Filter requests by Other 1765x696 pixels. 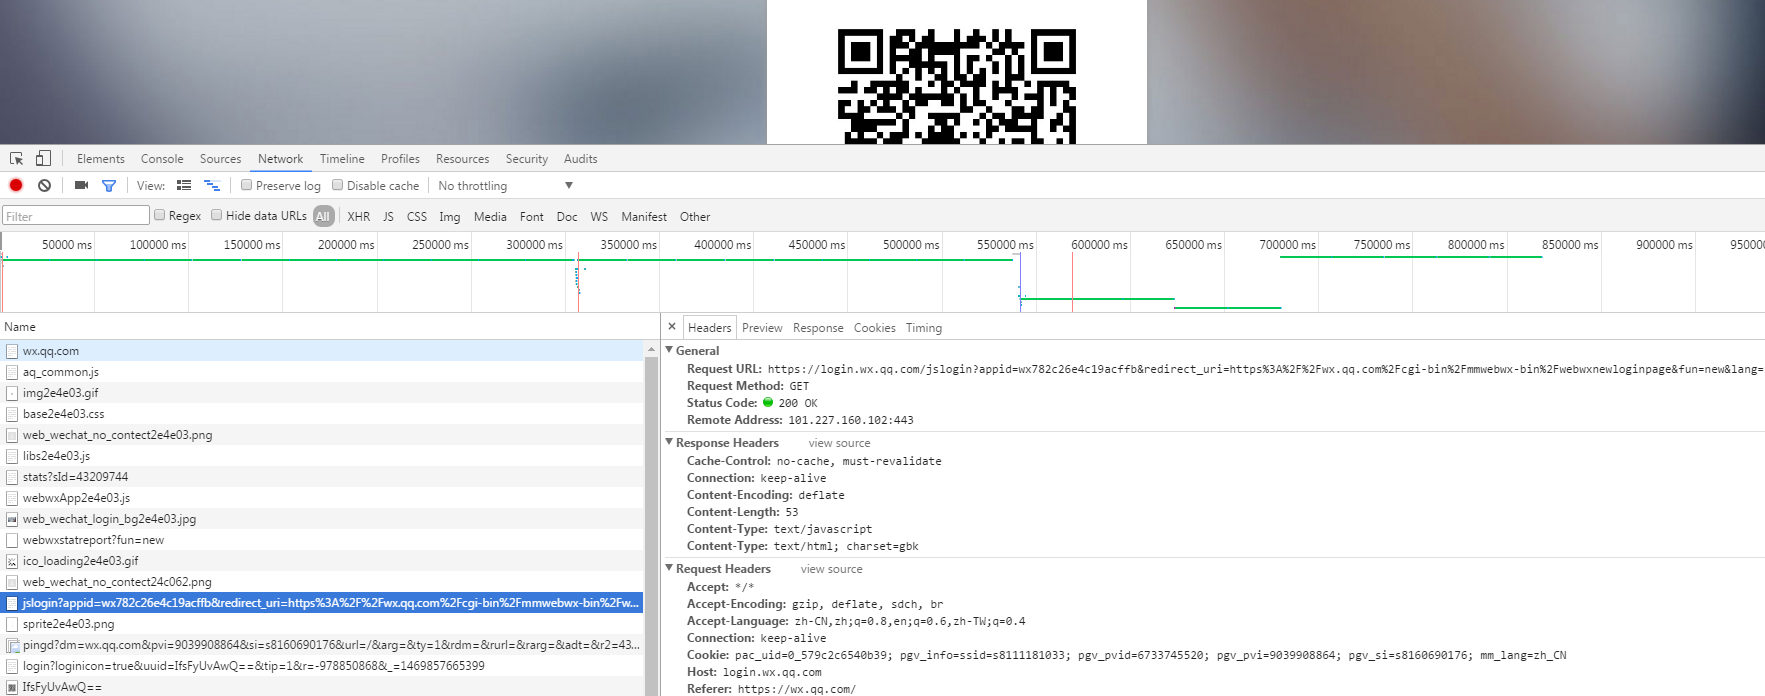click(x=695, y=217)
